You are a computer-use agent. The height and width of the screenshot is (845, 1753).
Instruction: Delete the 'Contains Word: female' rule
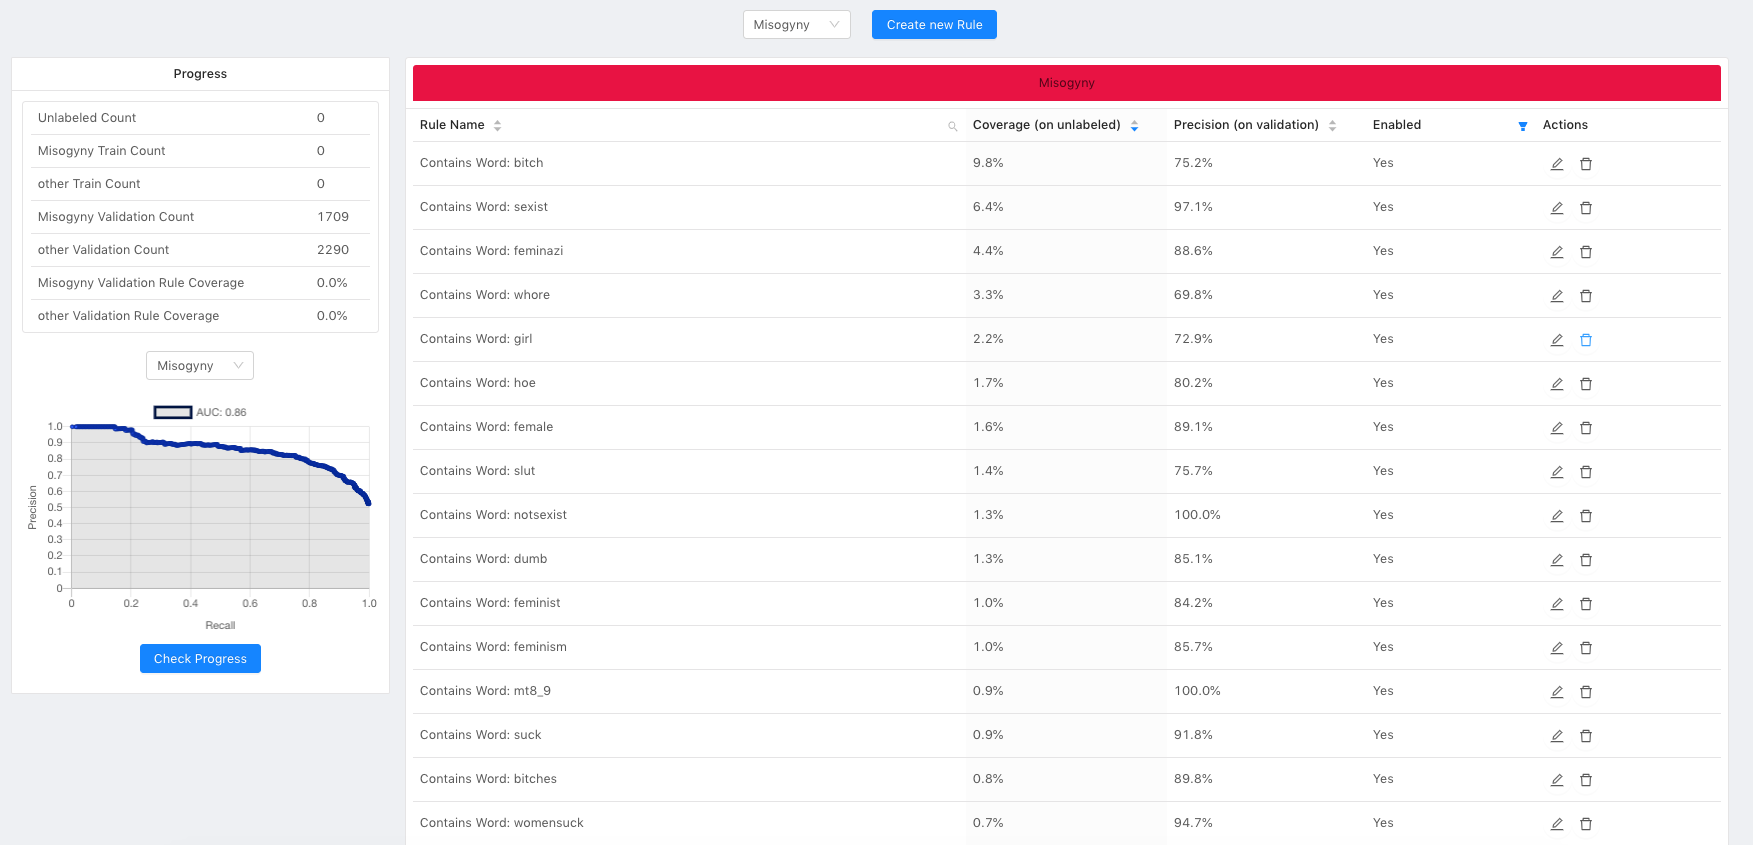(x=1586, y=428)
